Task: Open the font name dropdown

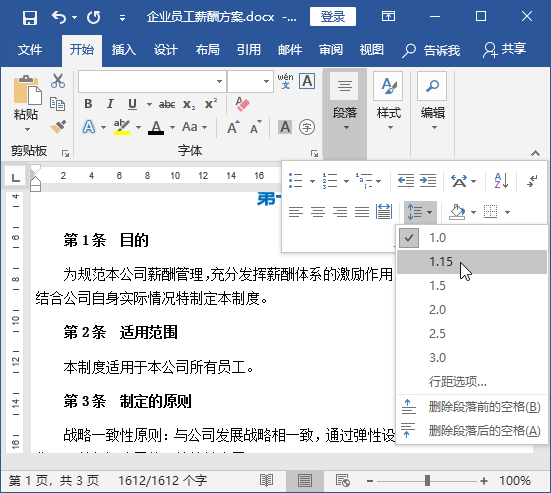Action: [219, 82]
